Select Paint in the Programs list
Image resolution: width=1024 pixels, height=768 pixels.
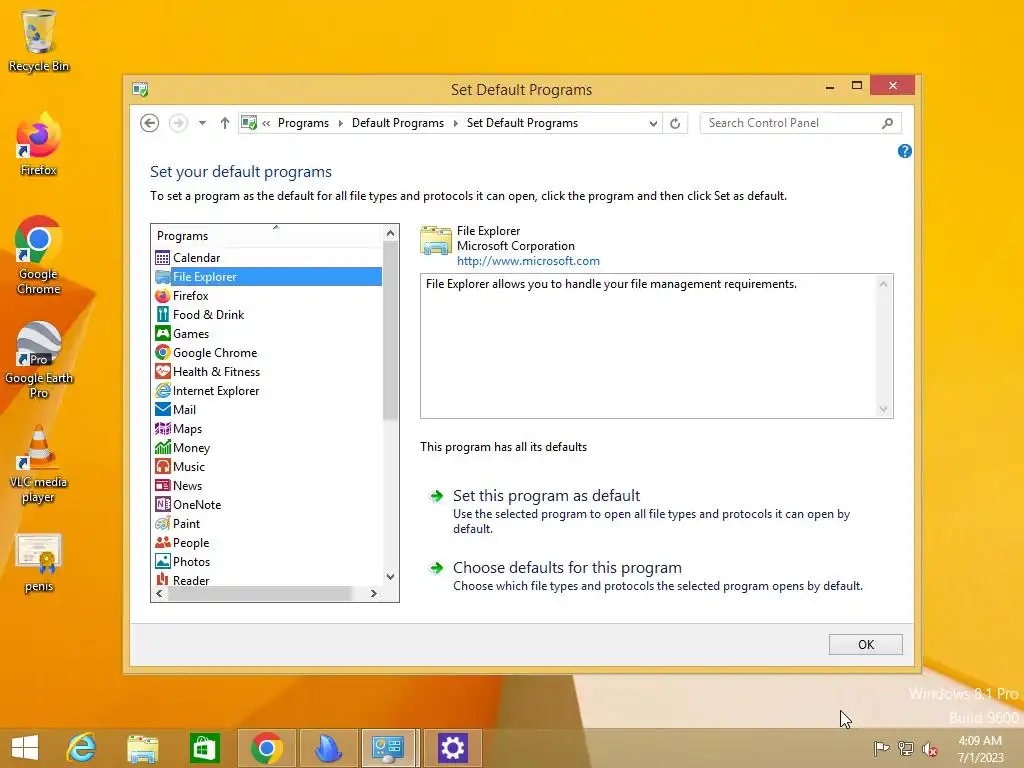coord(268,523)
